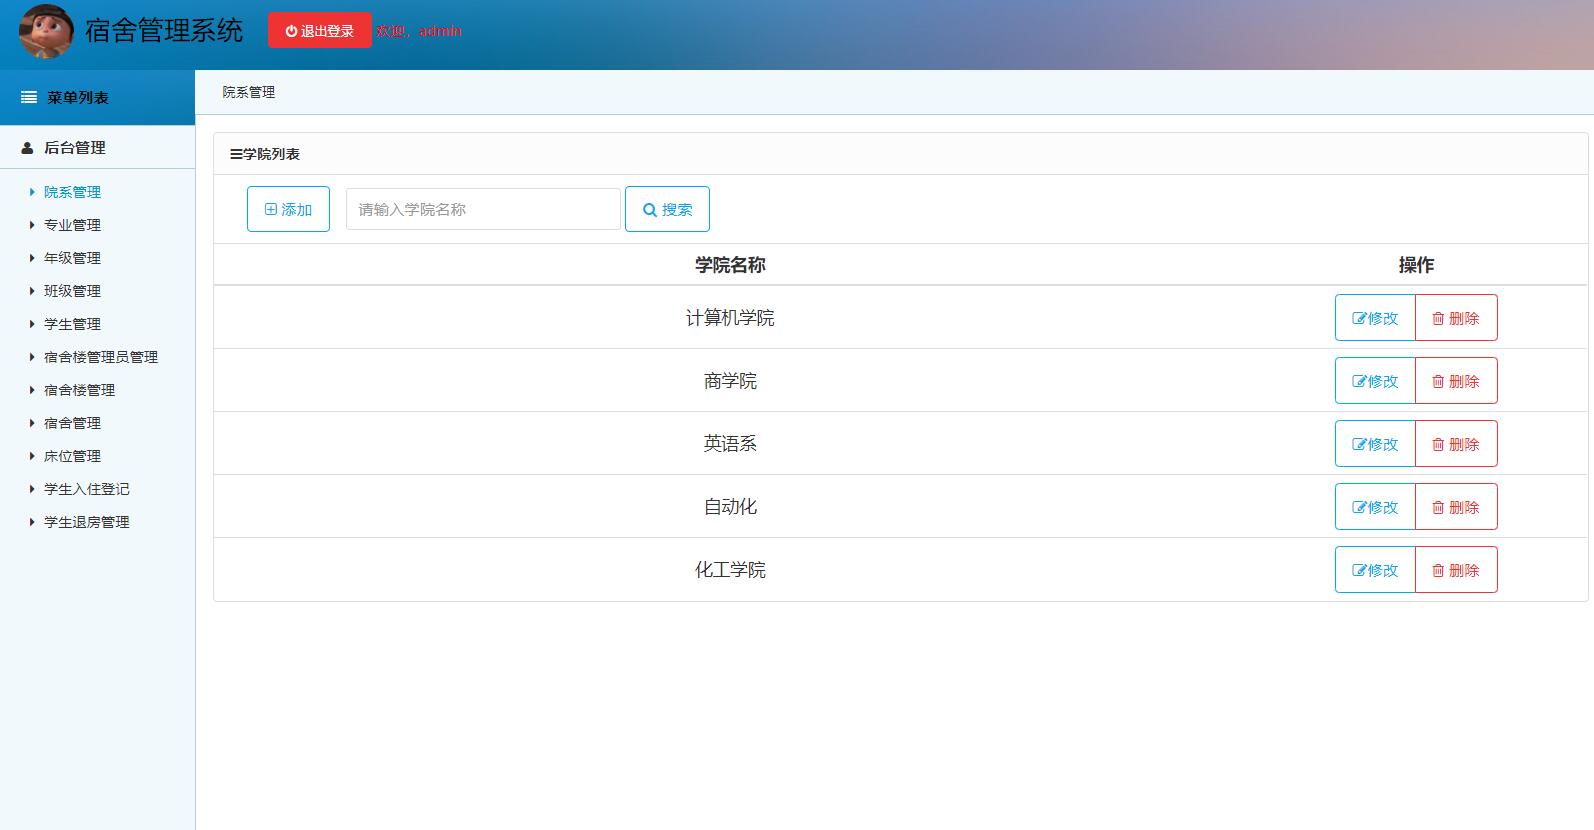Click the 欢迎, admin greeting text
Image resolution: width=1594 pixels, height=830 pixels.
[x=419, y=31]
